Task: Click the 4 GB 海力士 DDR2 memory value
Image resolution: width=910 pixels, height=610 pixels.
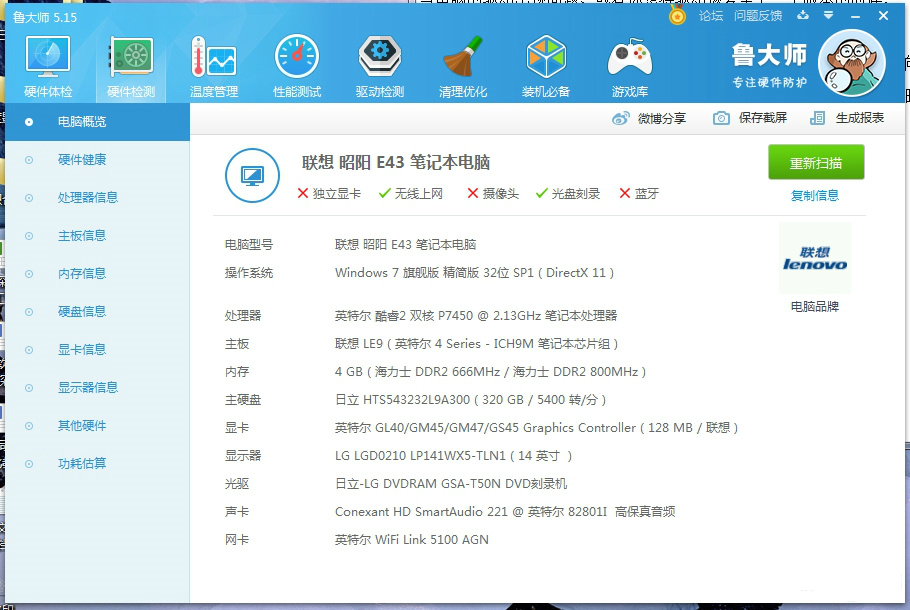Action: pyautogui.click(x=490, y=372)
